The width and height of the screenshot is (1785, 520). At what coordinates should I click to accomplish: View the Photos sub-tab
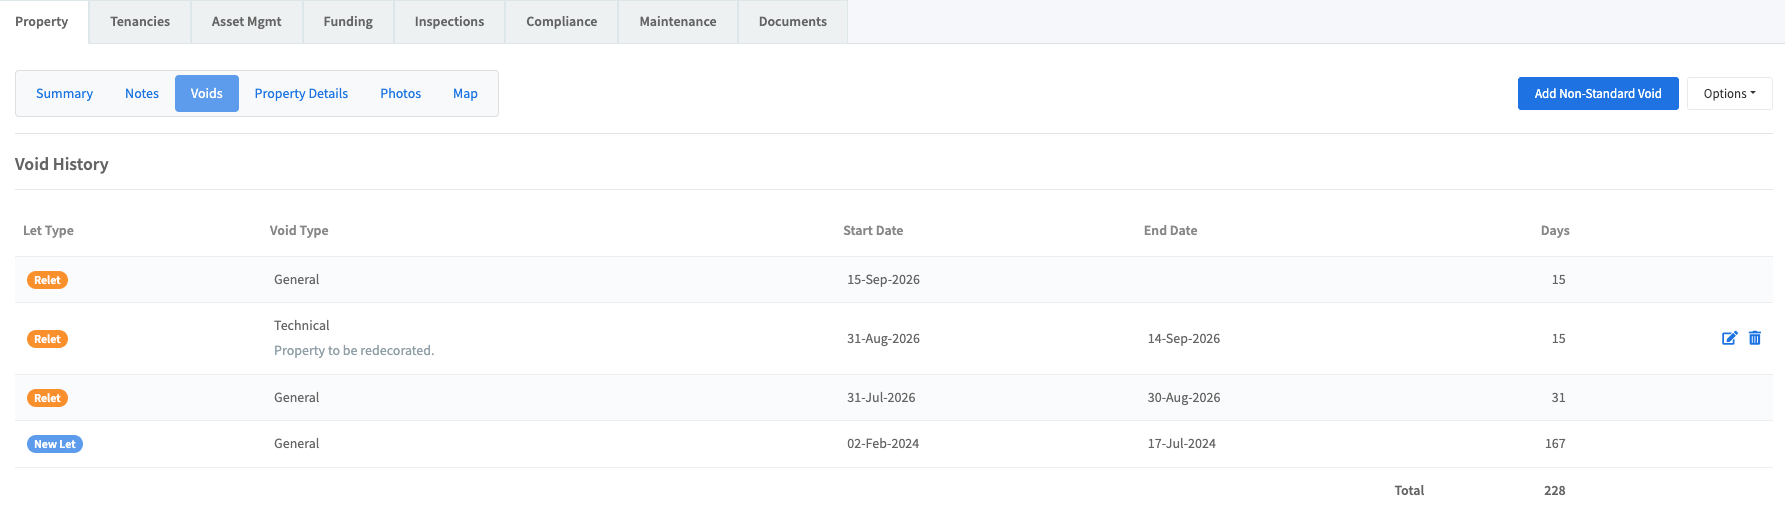coord(400,93)
